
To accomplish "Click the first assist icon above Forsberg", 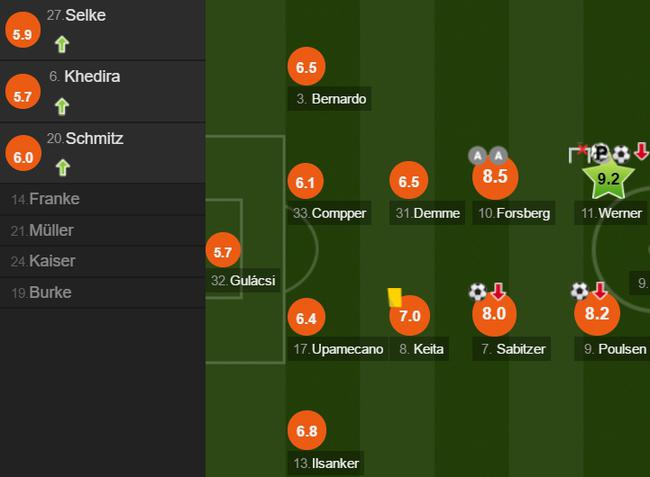I will tap(477, 155).
